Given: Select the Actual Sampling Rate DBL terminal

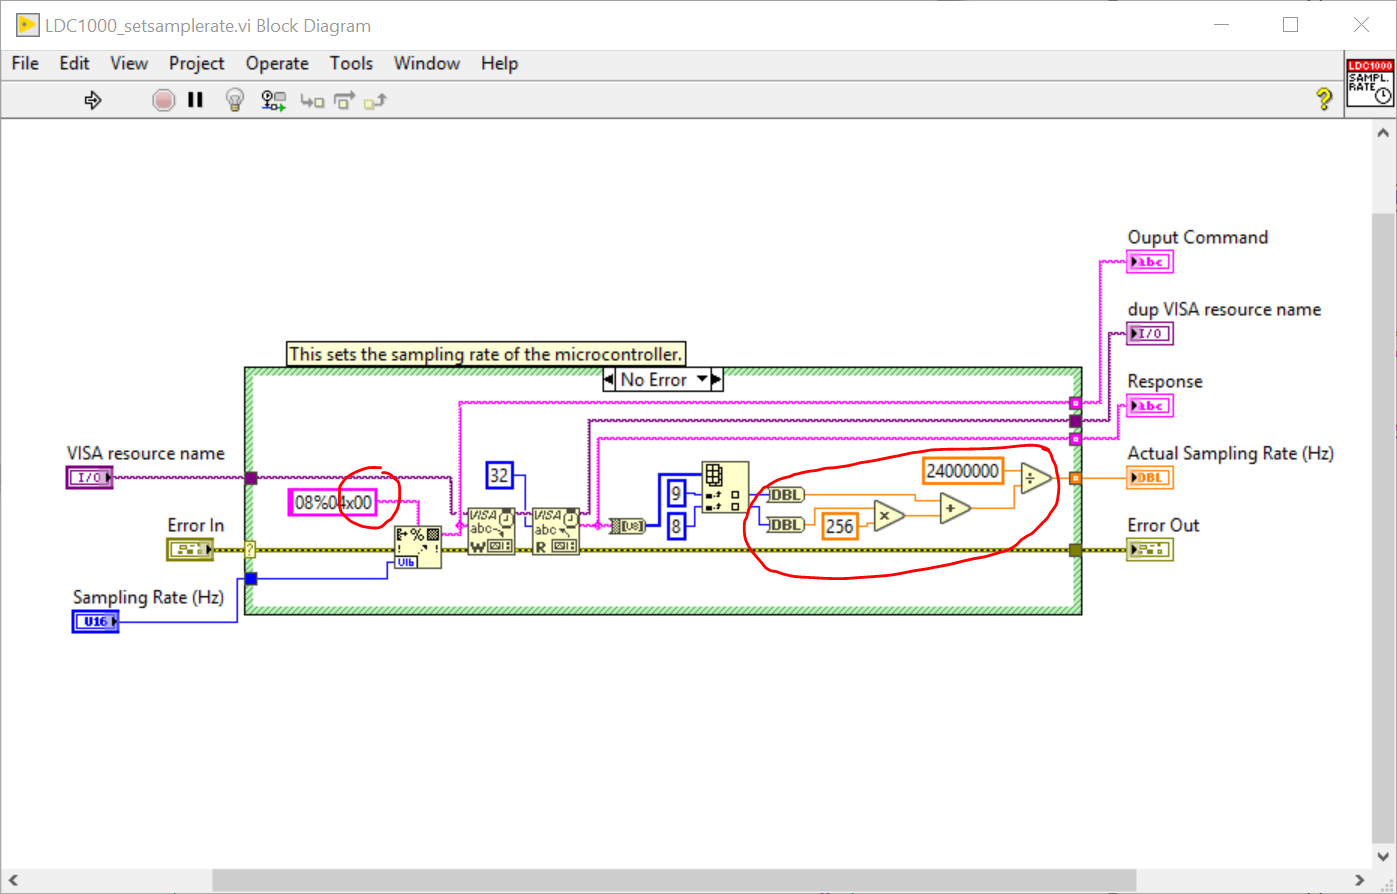Looking at the screenshot, I should pos(1149,478).
